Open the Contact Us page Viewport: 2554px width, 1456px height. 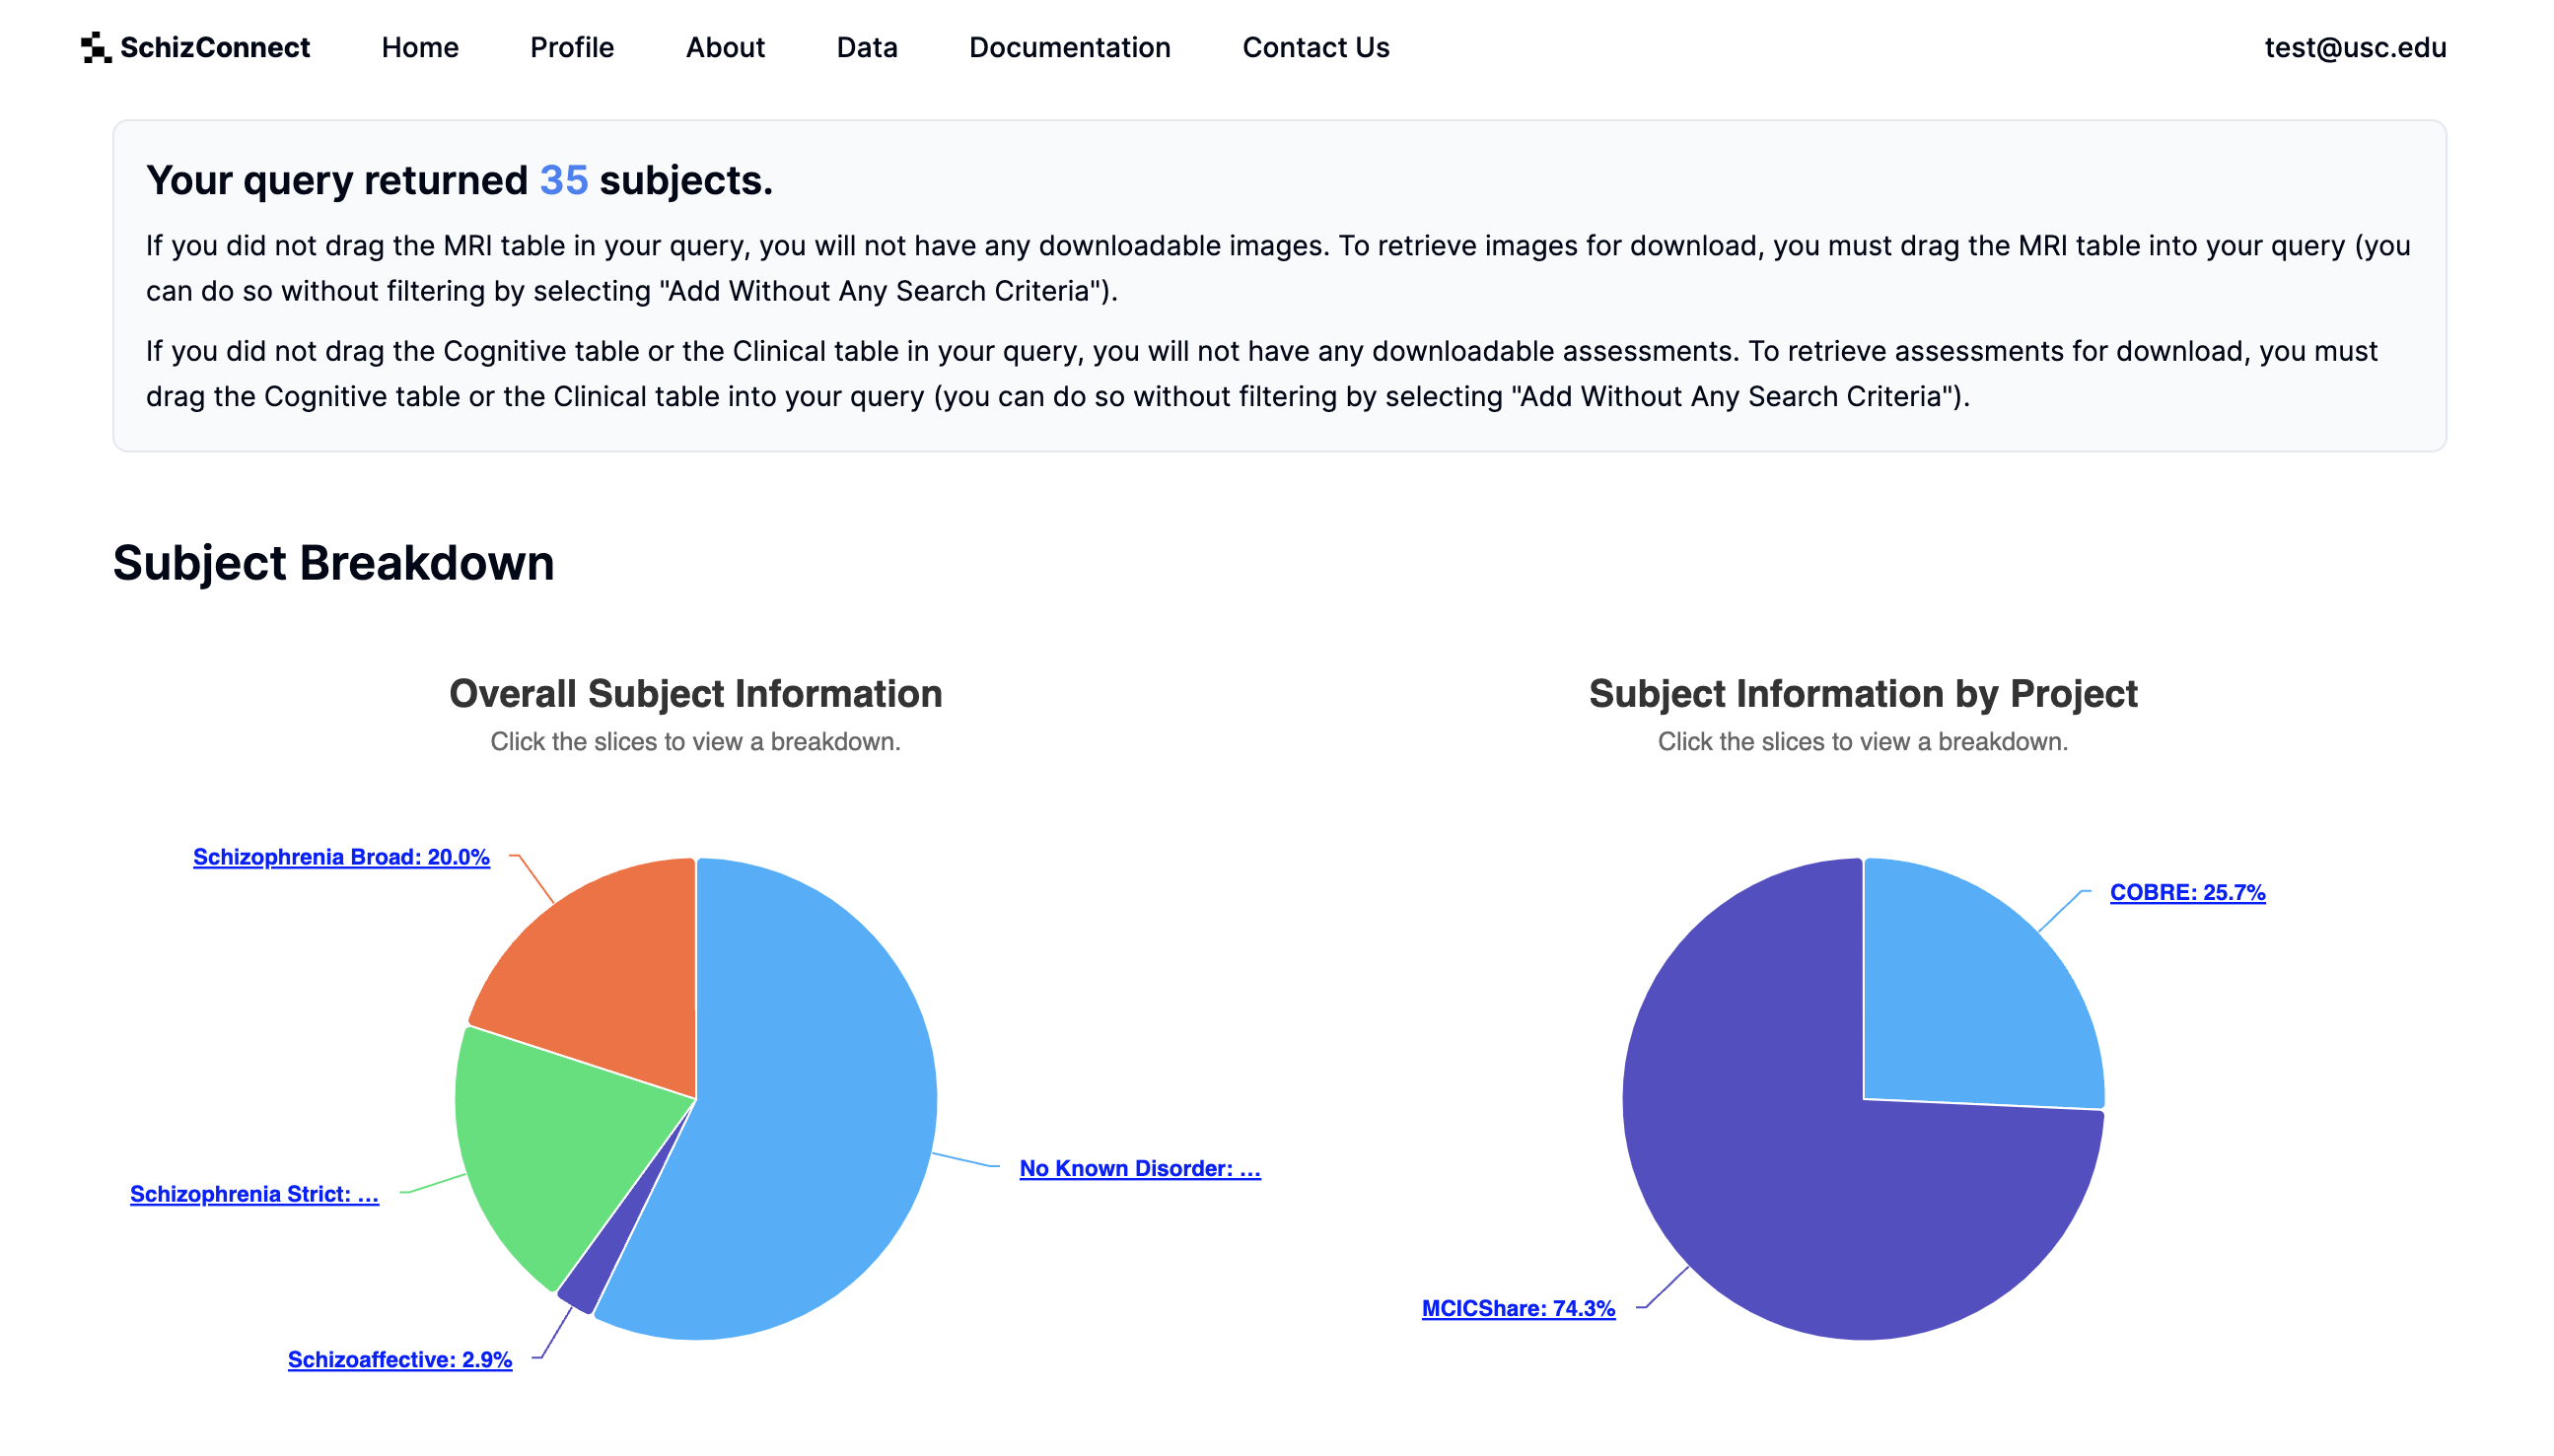point(1315,47)
